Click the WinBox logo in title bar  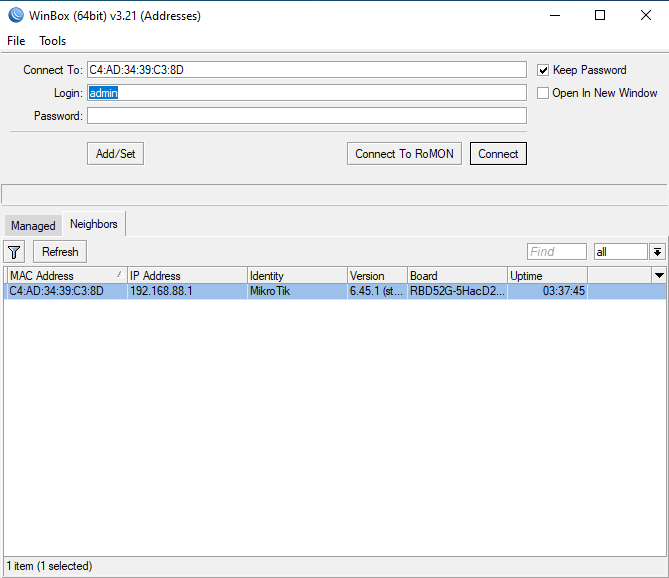[16, 15]
